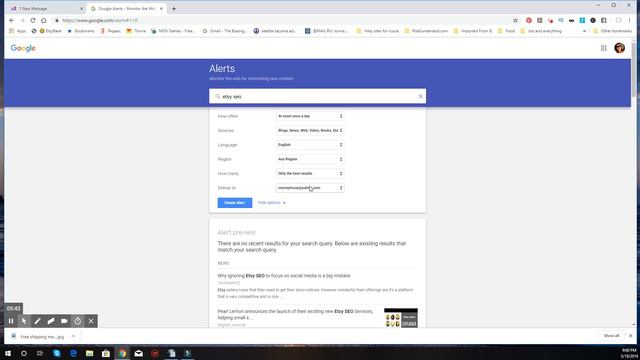The image size is (640, 360).
Task: Open Task View on the taskbar
Action: pyautogui.click(x=40, y=353)
